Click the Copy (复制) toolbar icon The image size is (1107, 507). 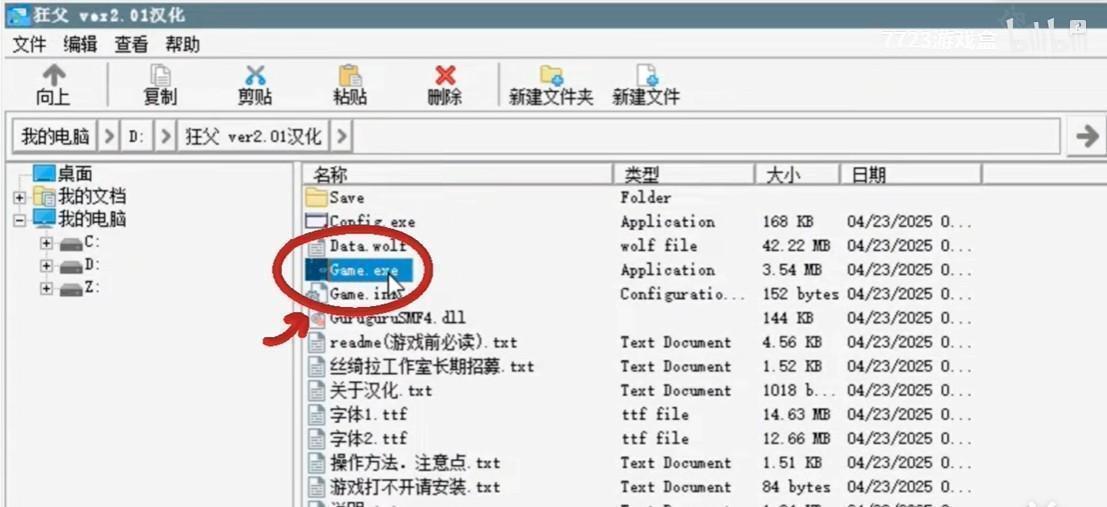point(160,77)
